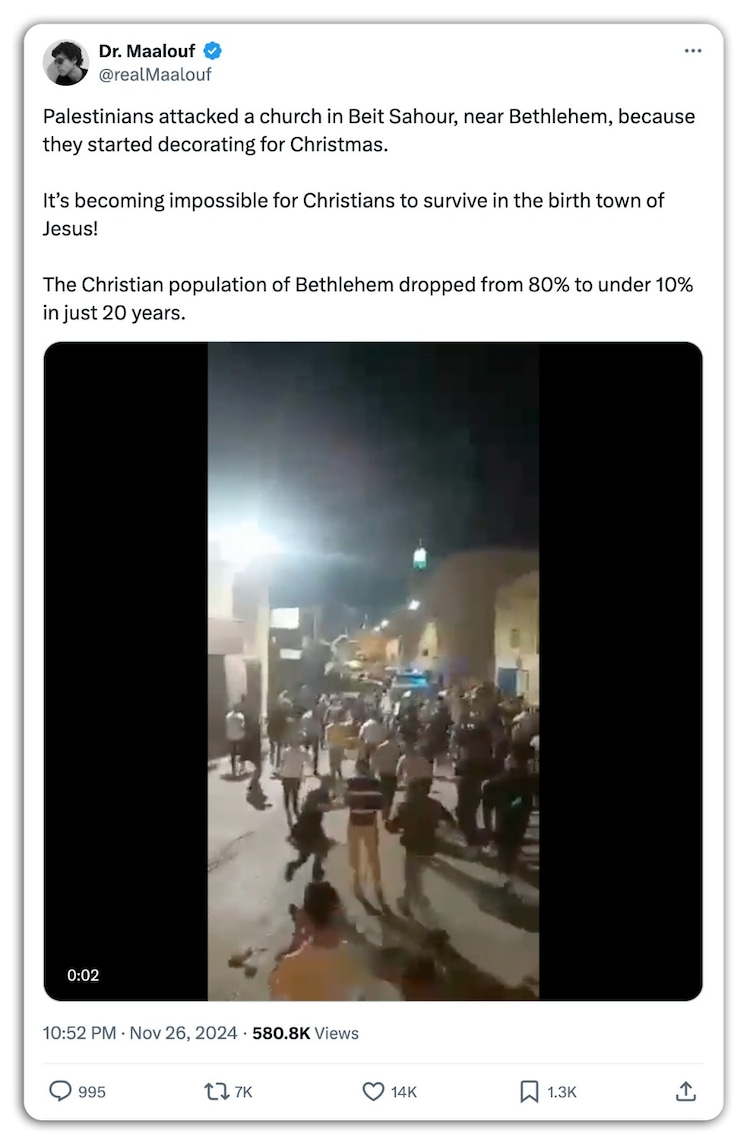750x1146 pixels.
Task: Click the 580.8K Views label
Action: (306, 1033)
